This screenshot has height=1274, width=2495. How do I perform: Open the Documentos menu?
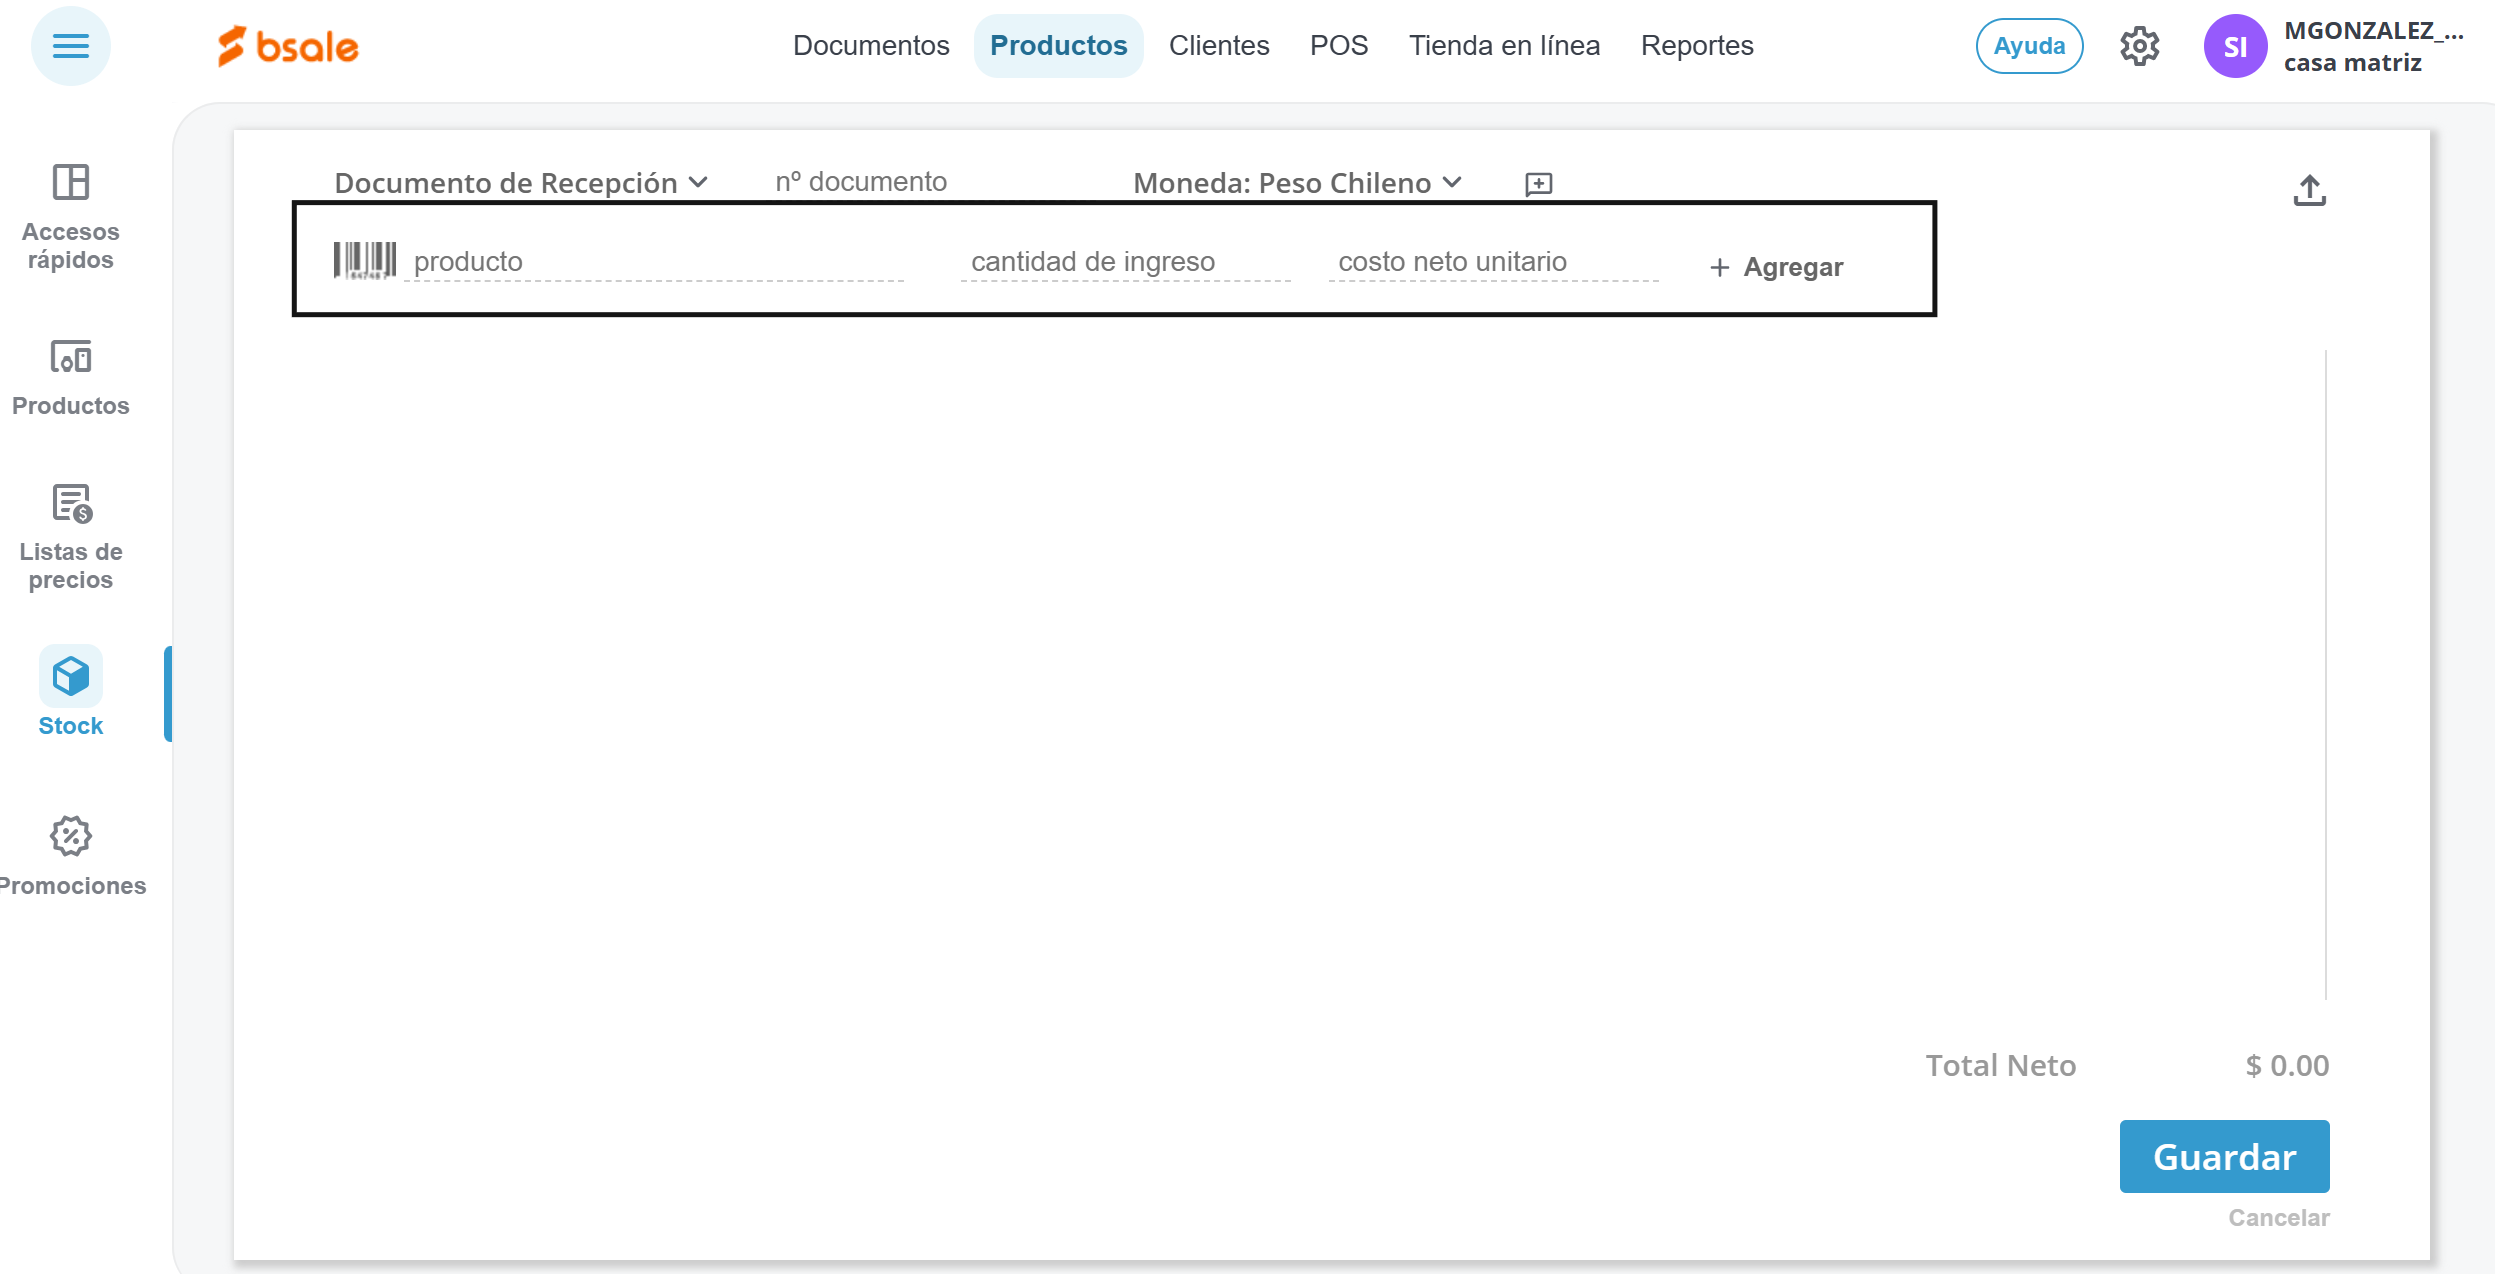pyautogui.click(x=870, y=46)
